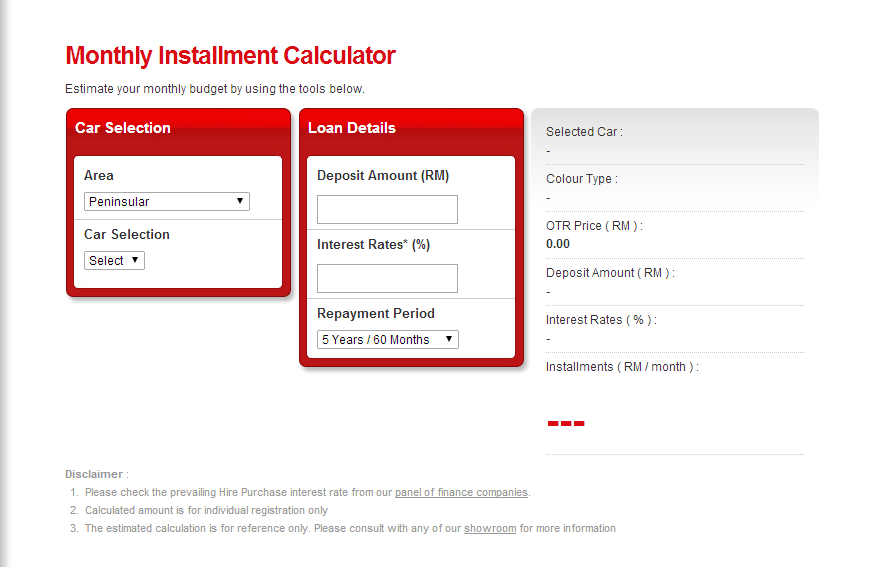
Task: Open the Repayment Period dropdown
Action: click(388, 339)
